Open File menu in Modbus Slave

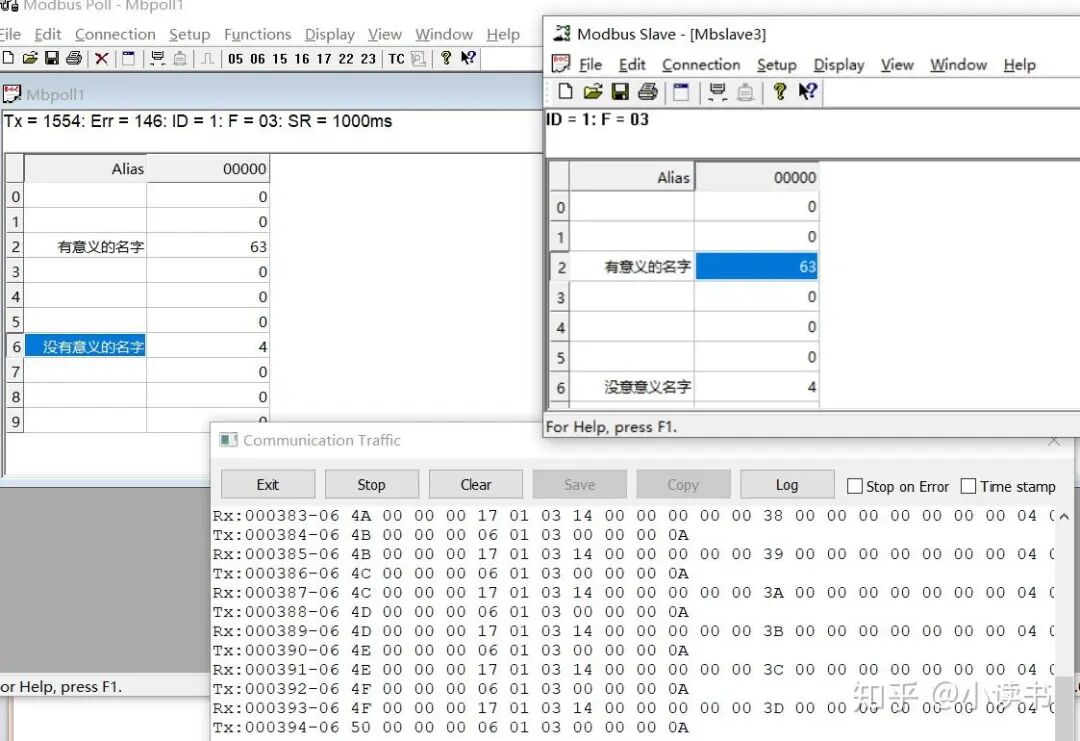coord(590,65)
